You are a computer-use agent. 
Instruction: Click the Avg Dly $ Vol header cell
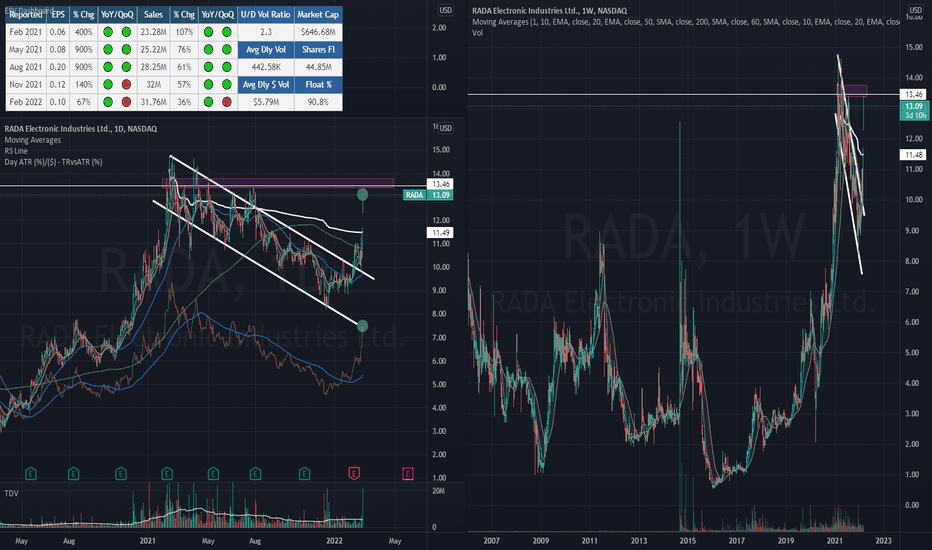click(266, 84)
